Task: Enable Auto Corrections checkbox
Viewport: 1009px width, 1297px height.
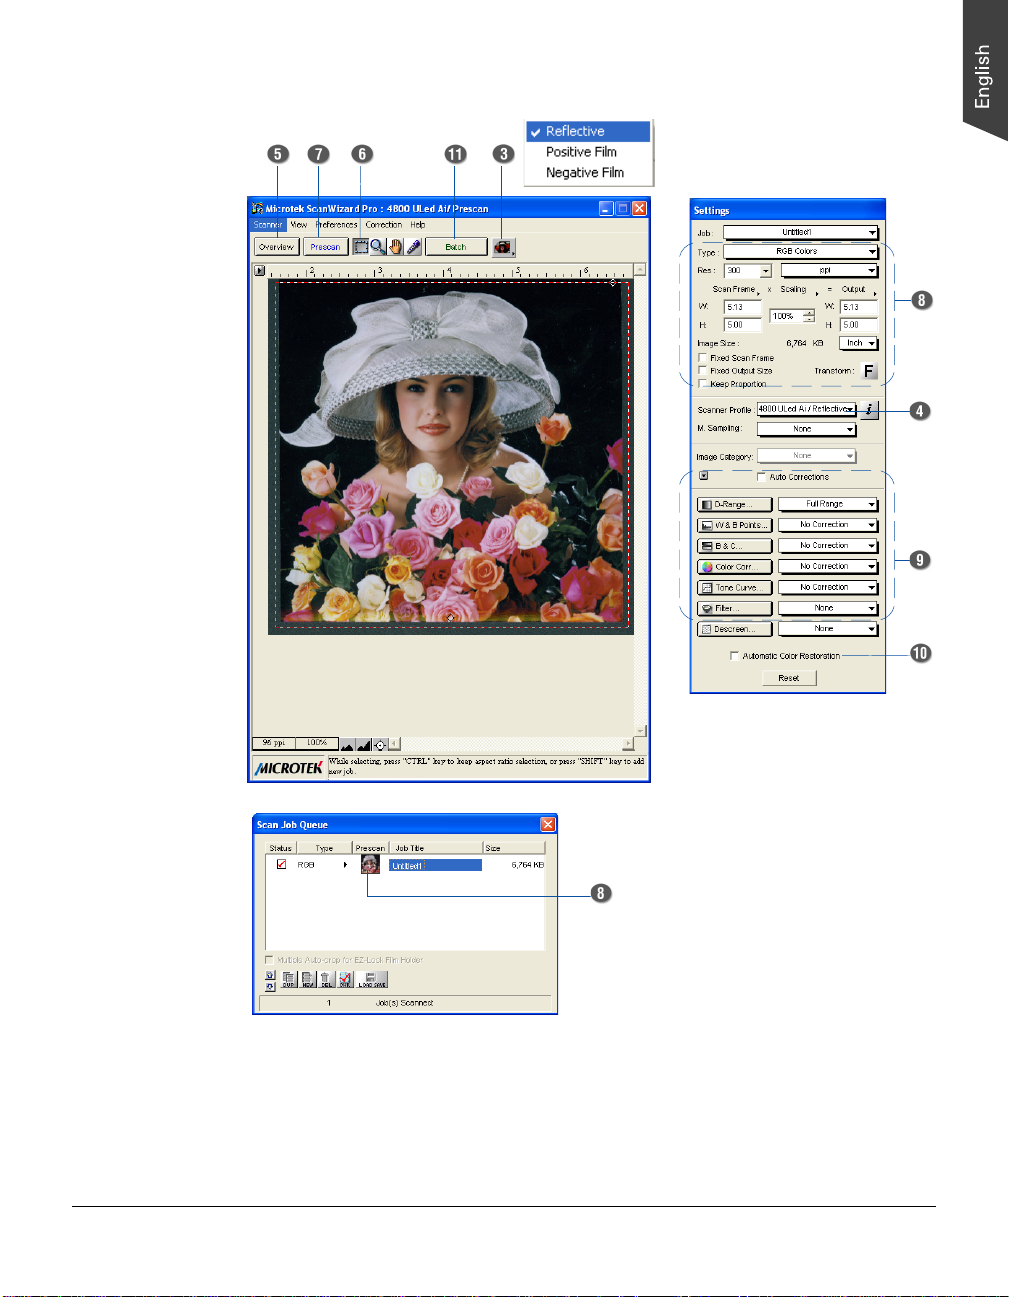Action: 761,477
